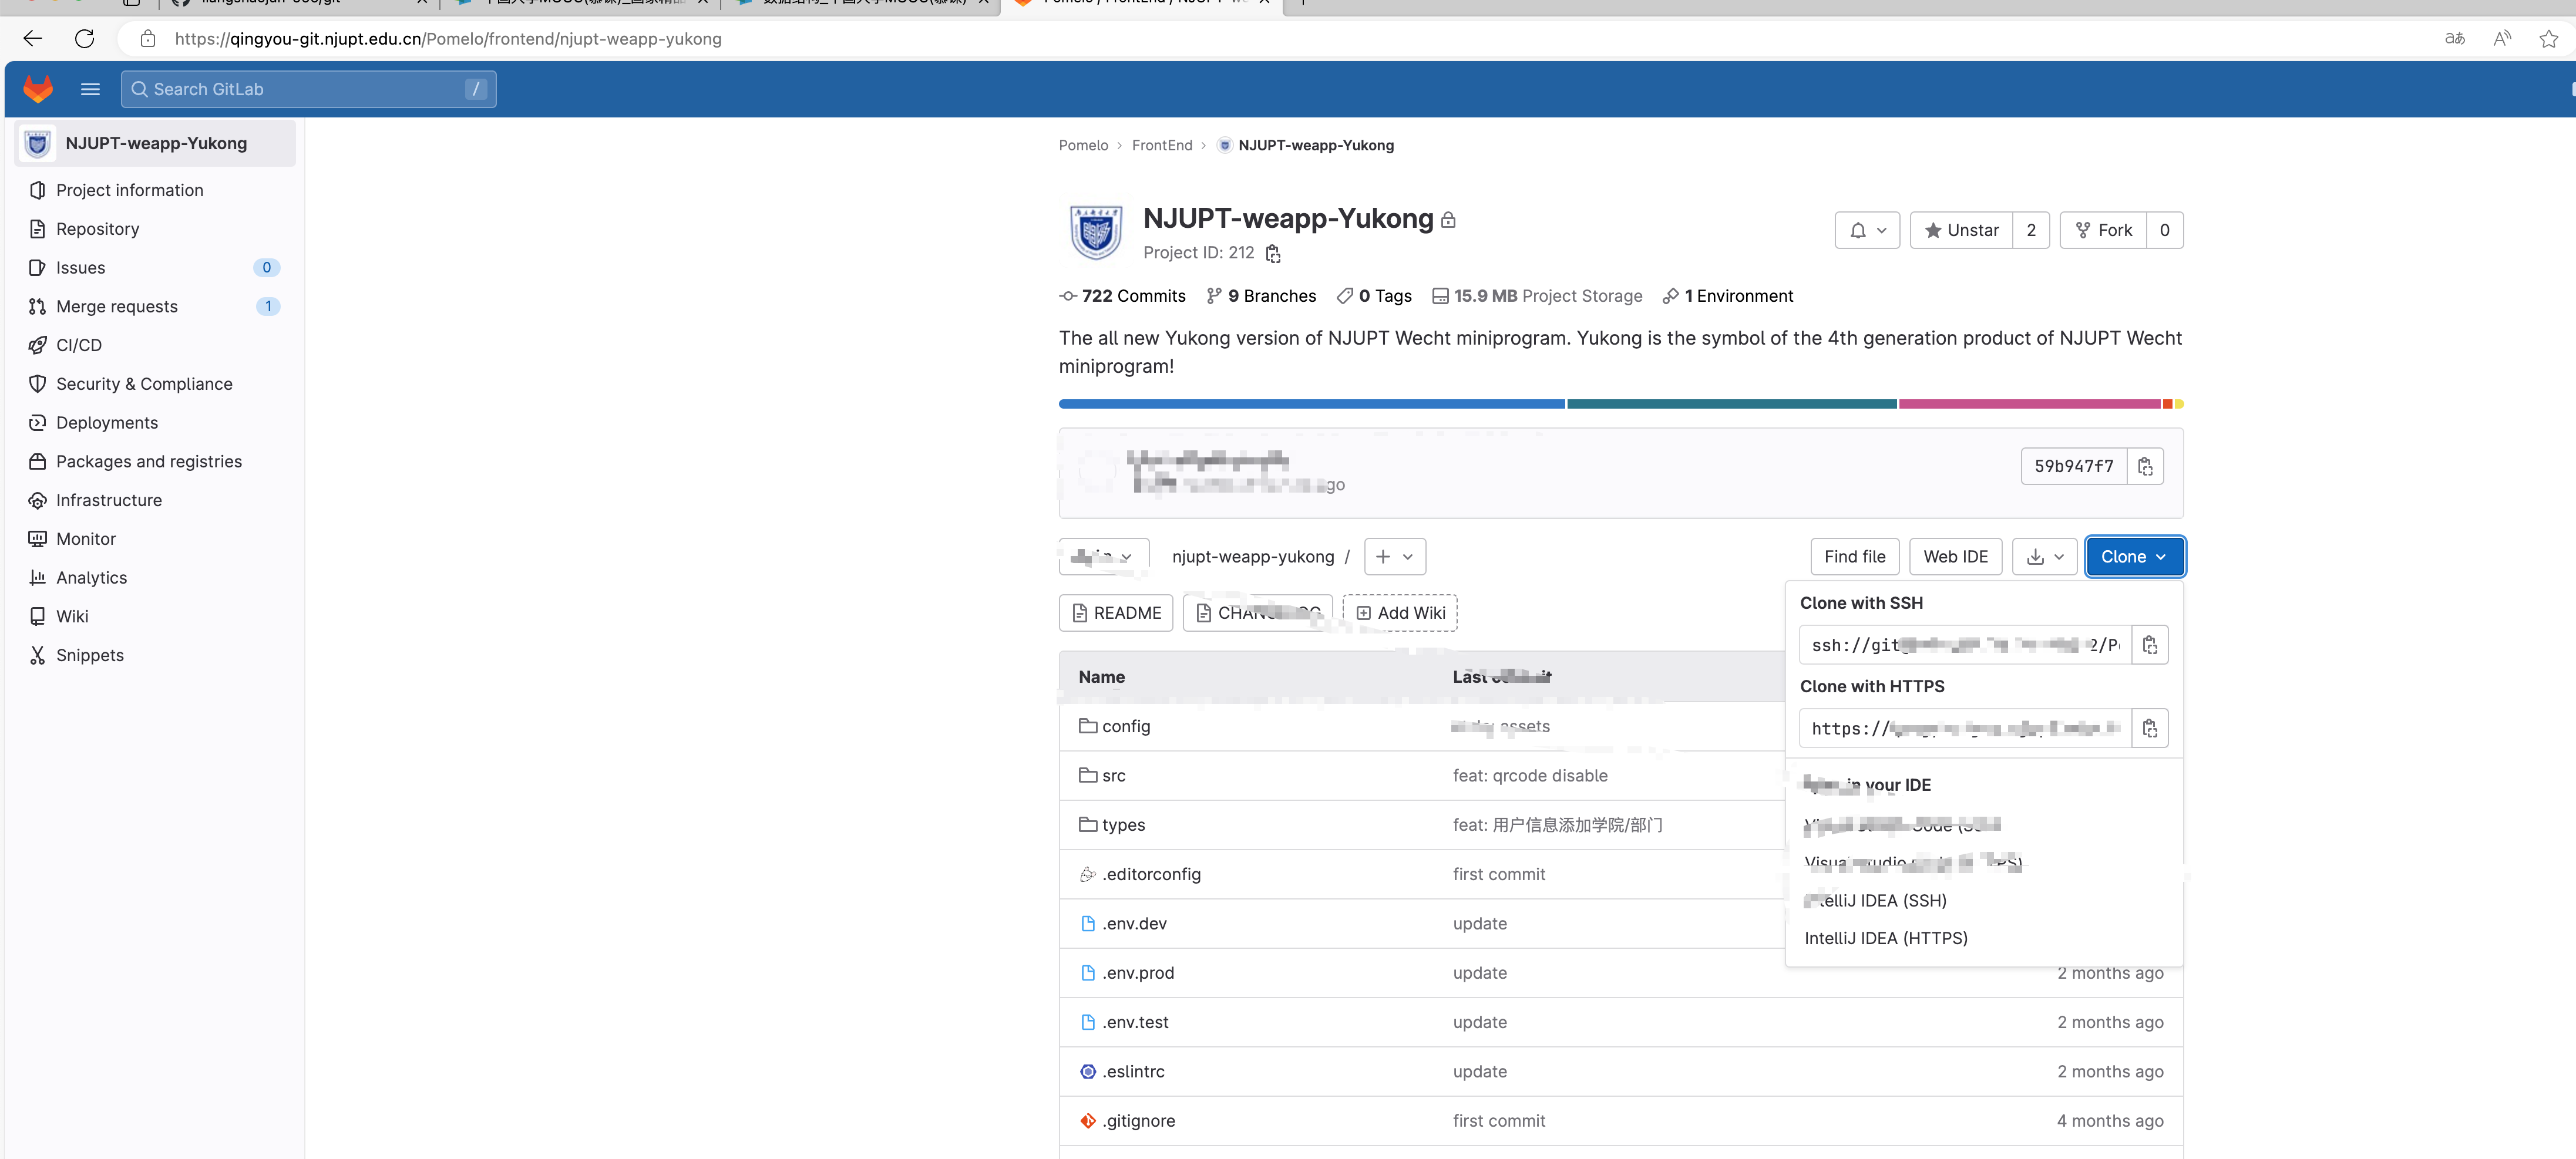Open the 722 Commits link
Viewport: 2576px width, 1159px height.
1123,296
